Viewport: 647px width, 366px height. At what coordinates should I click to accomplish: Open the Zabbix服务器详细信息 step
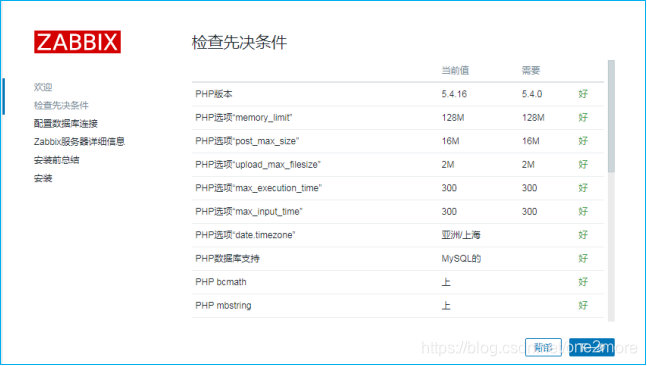coord(79,142)
